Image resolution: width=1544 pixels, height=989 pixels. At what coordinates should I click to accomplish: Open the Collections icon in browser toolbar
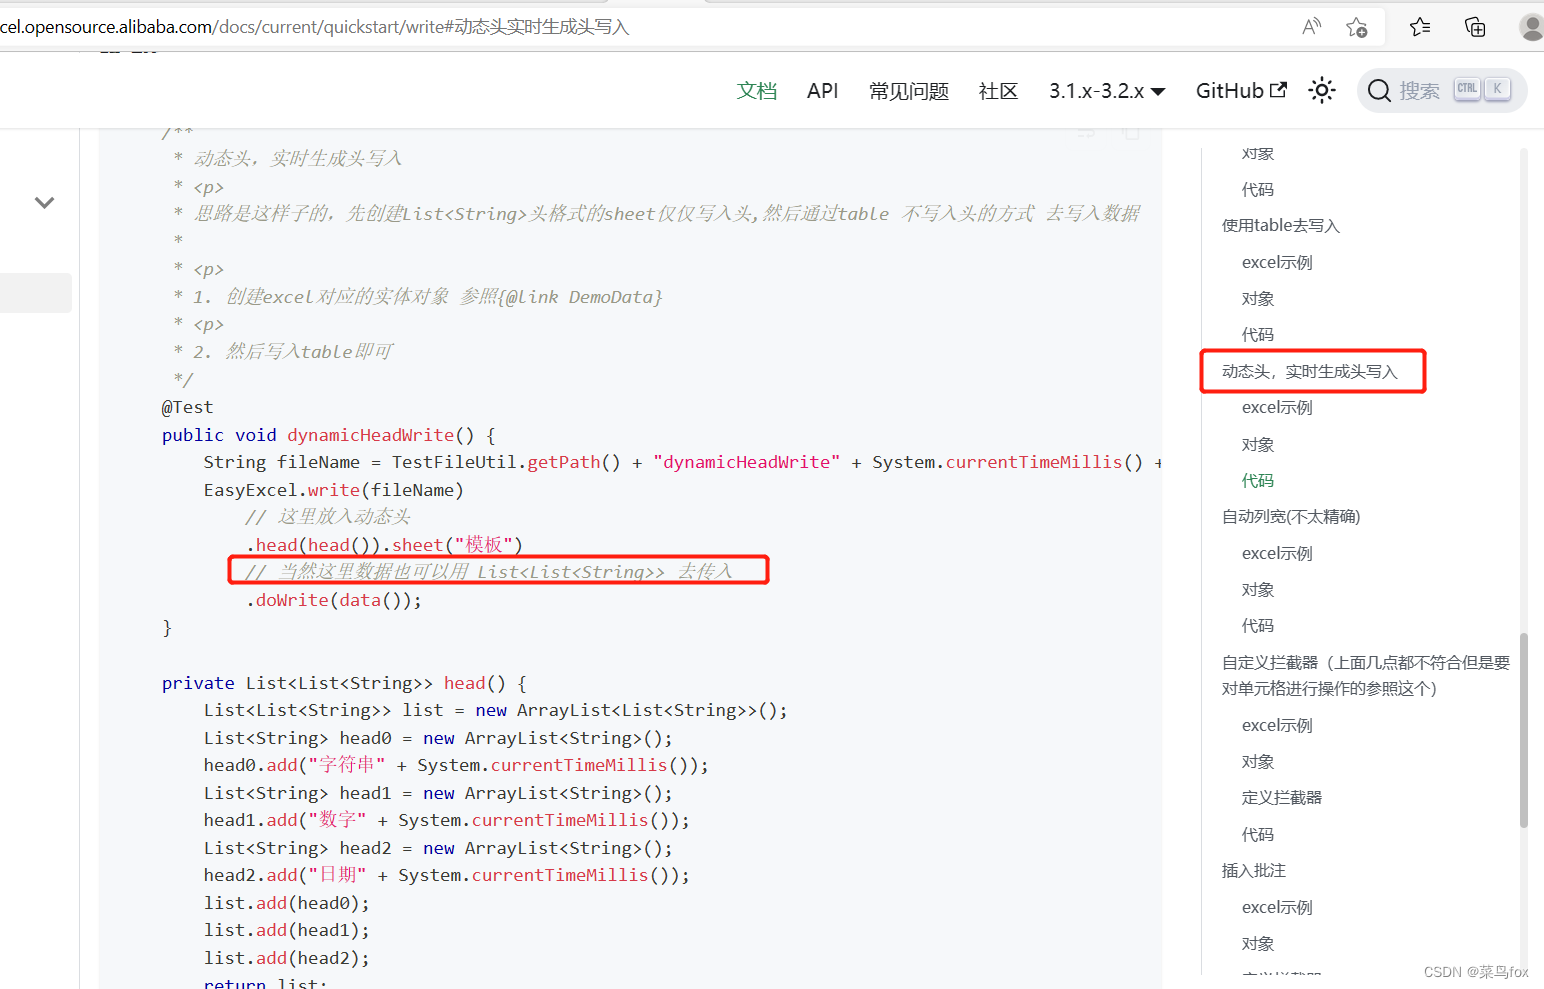click(x=1475, y=27)
